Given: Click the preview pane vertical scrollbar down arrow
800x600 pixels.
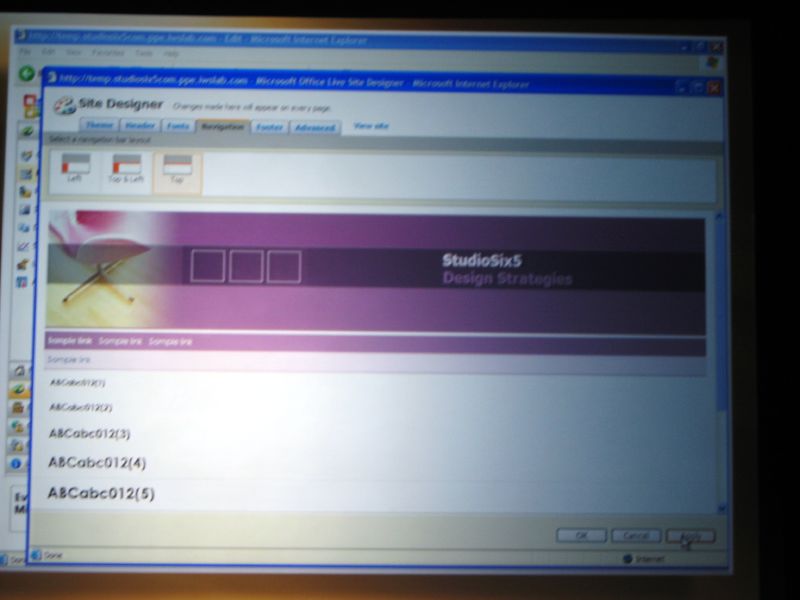Looking at the screenshot, I should (x=720, y=506).
